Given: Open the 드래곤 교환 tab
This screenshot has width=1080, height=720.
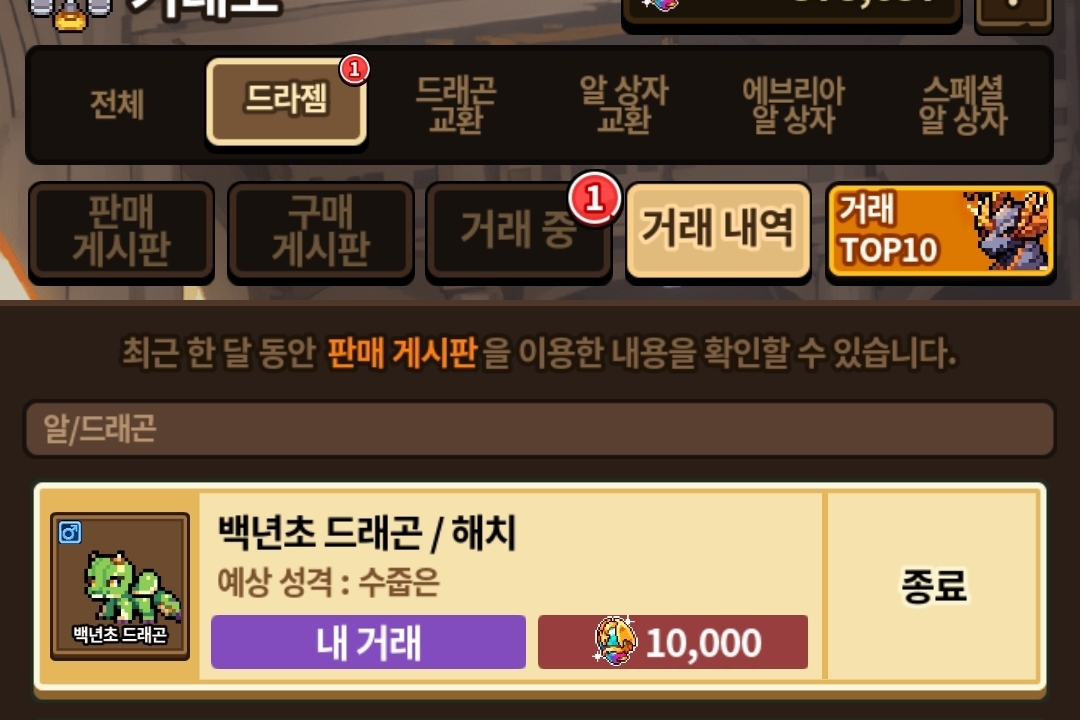Looking at the screenshot, I should [456, 105].
